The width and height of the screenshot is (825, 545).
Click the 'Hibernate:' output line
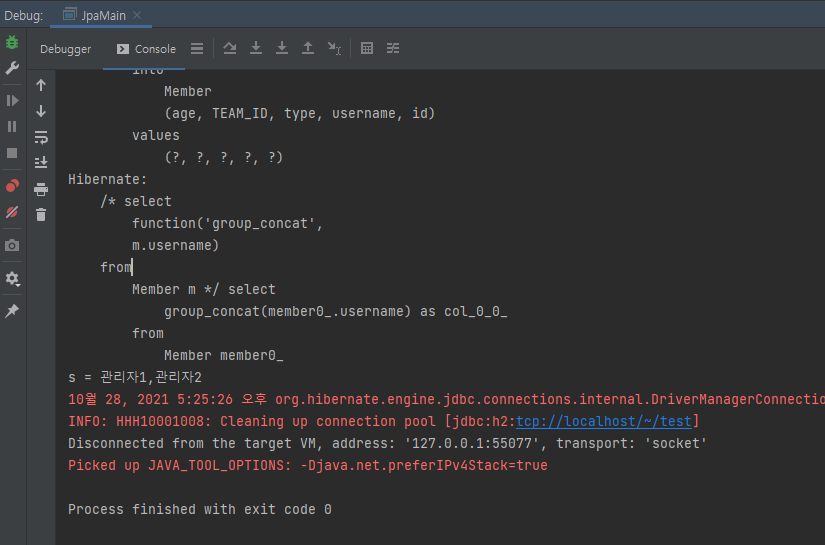(107, 179)
